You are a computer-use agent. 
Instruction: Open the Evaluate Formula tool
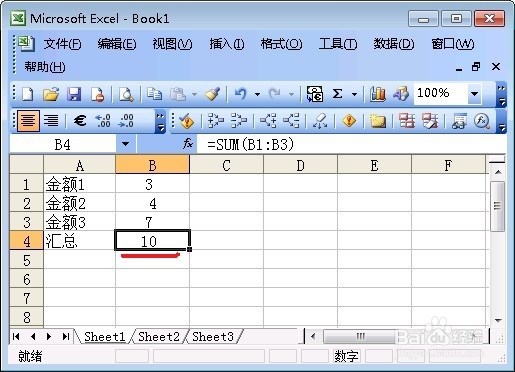482,121
